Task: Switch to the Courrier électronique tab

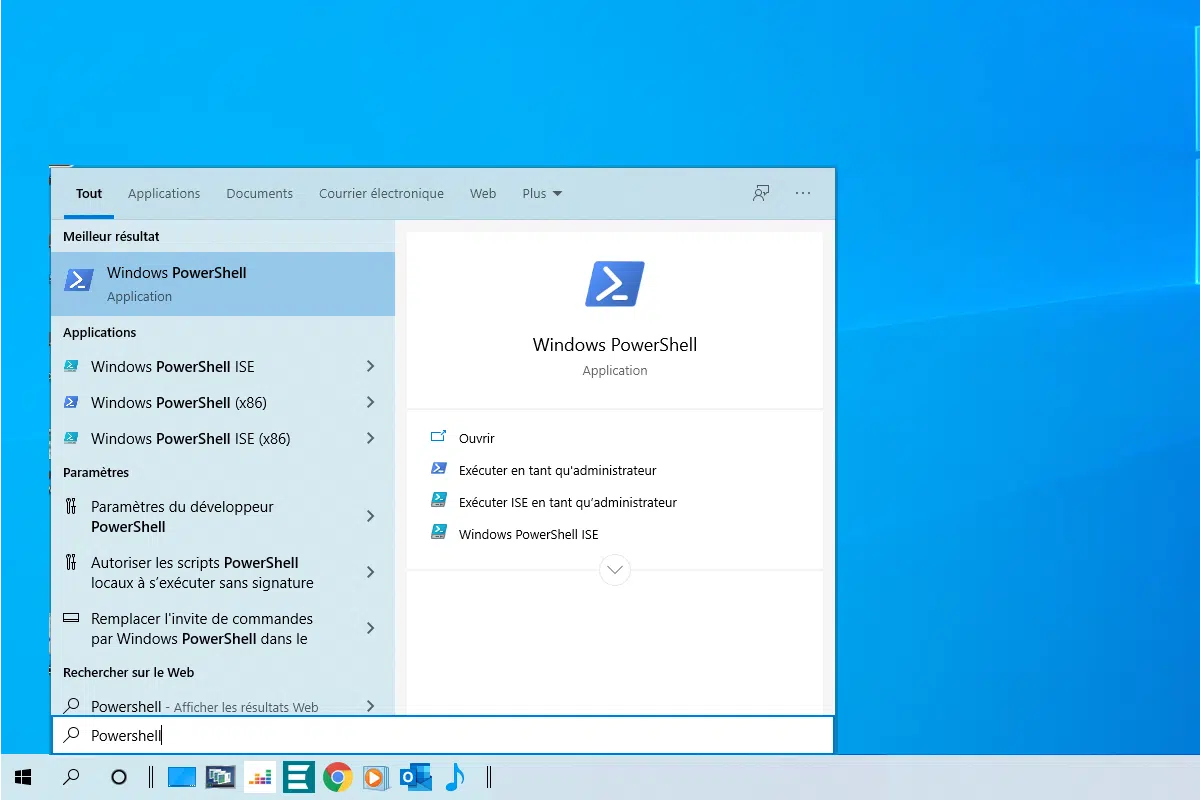Action: (381, 193)
